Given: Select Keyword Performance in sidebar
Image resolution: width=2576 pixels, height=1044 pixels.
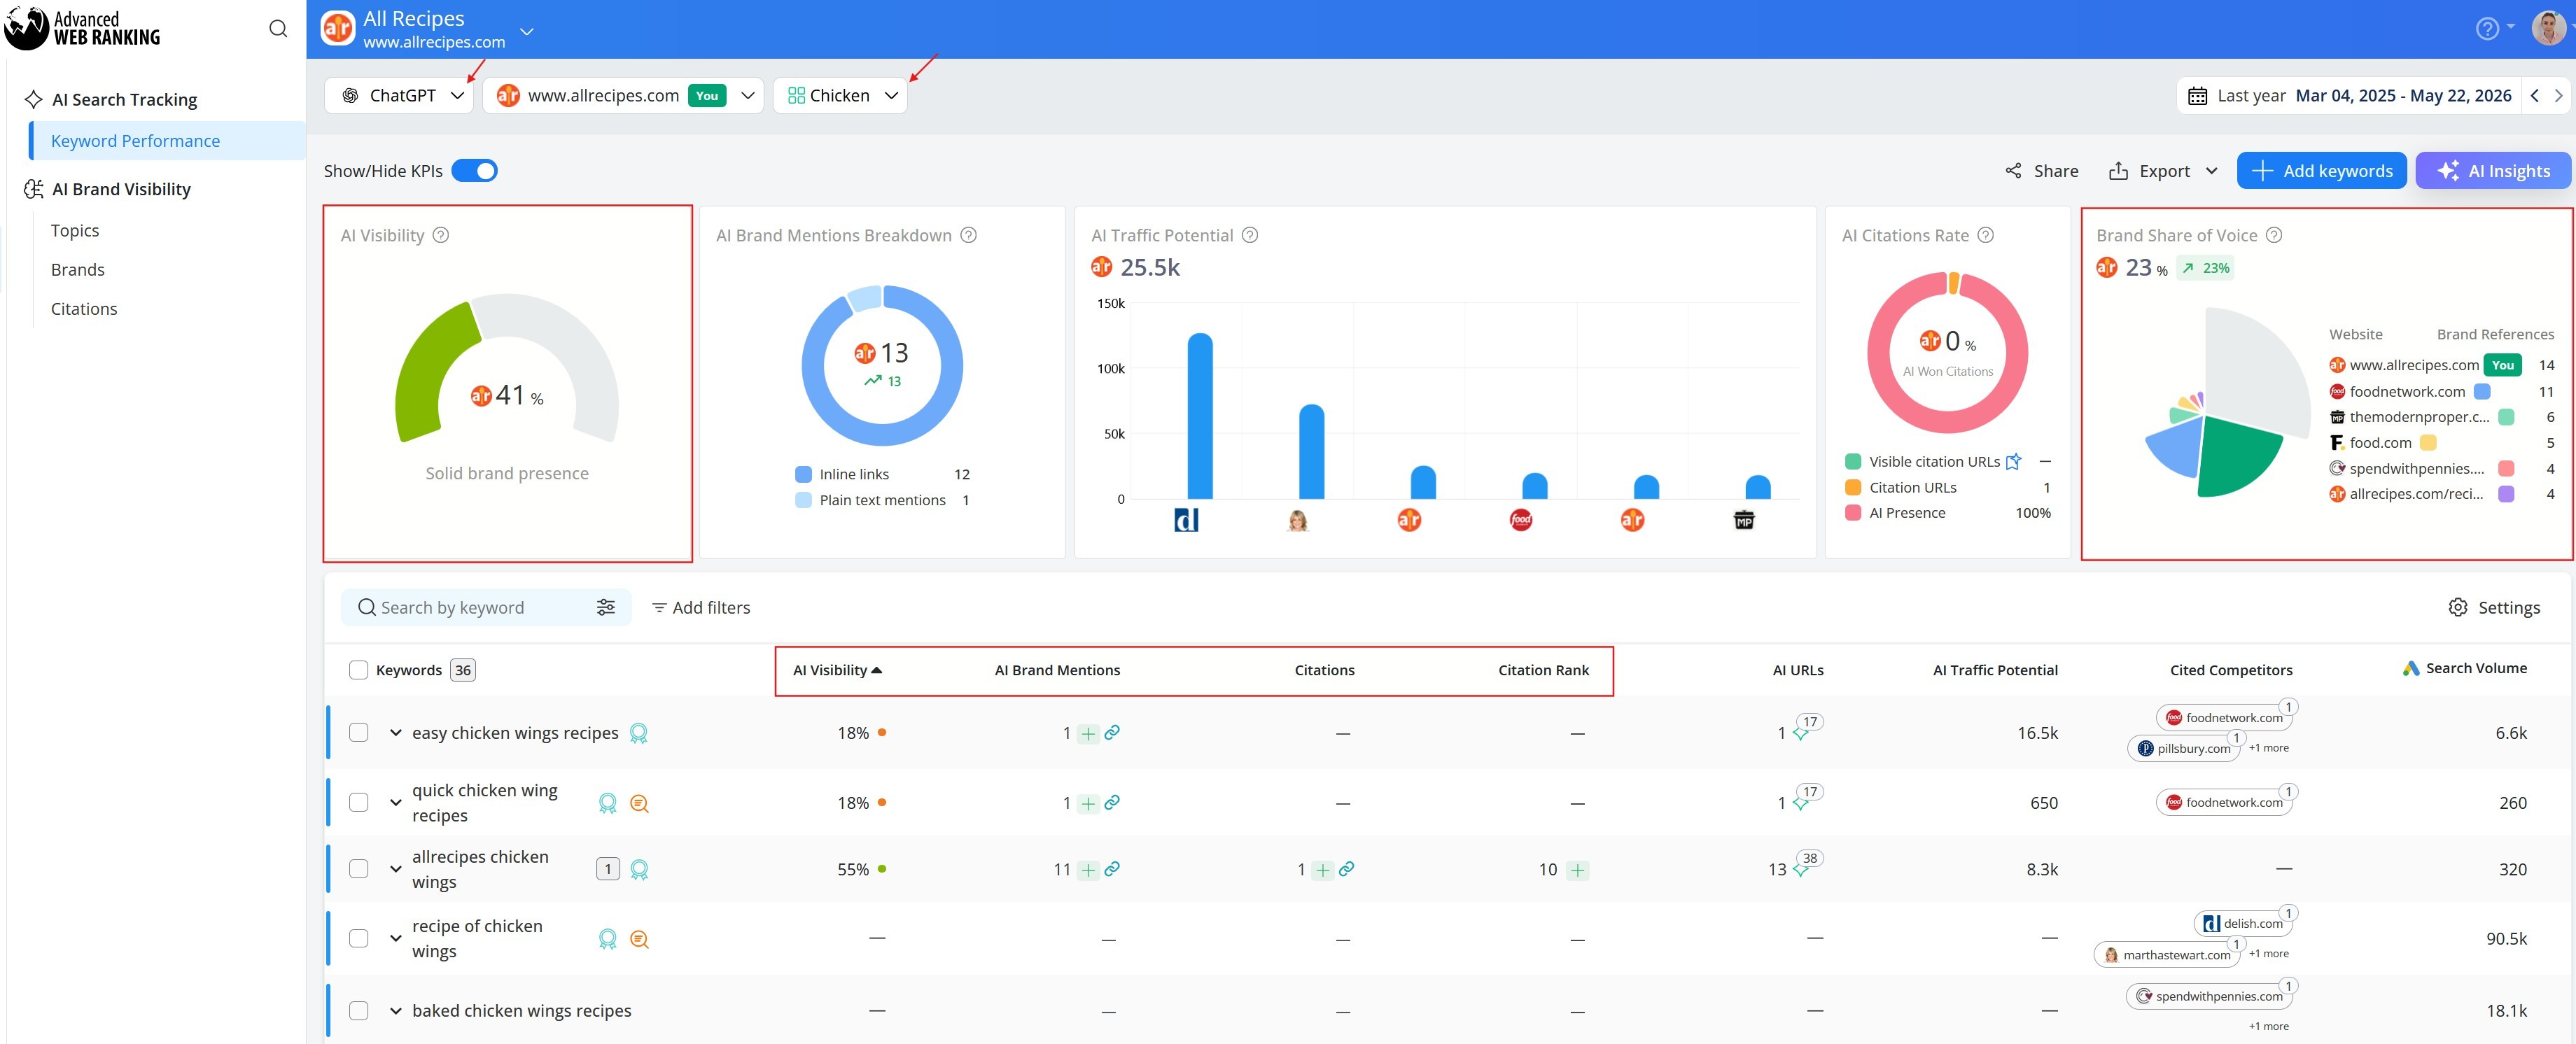Looking at the screenshot, I should tap(168, 141).
